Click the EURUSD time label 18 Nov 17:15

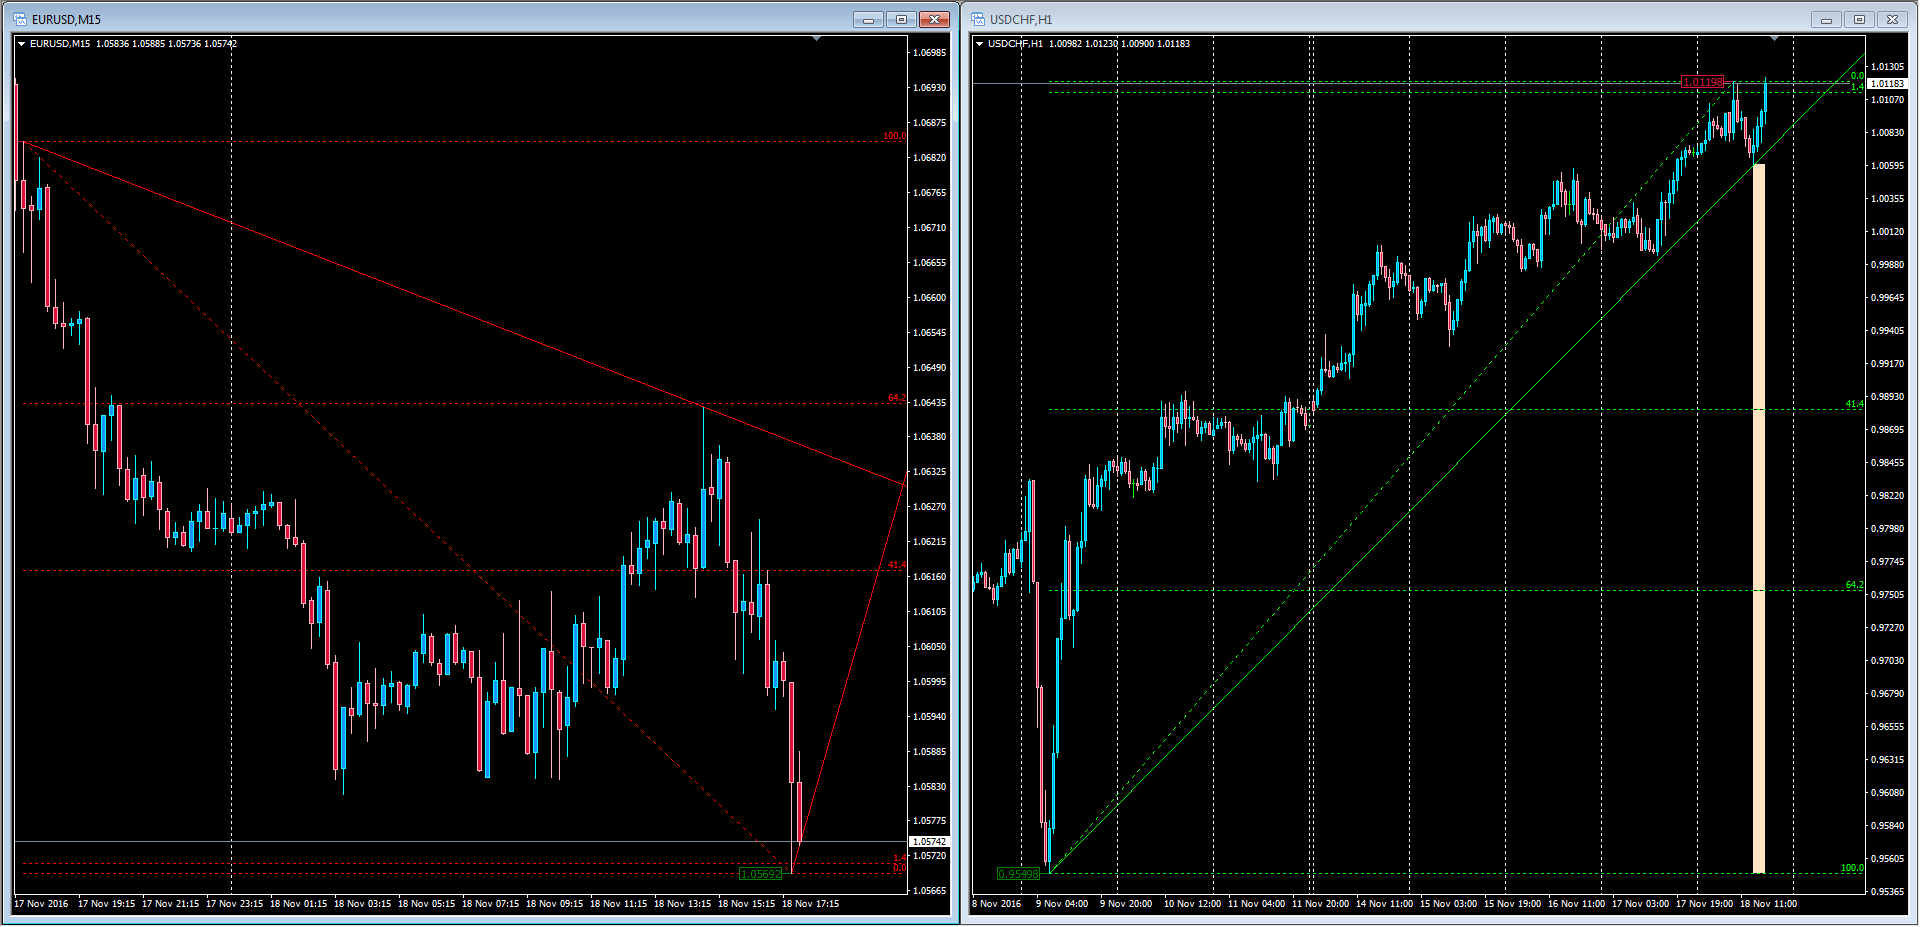[x=810, y=904]
